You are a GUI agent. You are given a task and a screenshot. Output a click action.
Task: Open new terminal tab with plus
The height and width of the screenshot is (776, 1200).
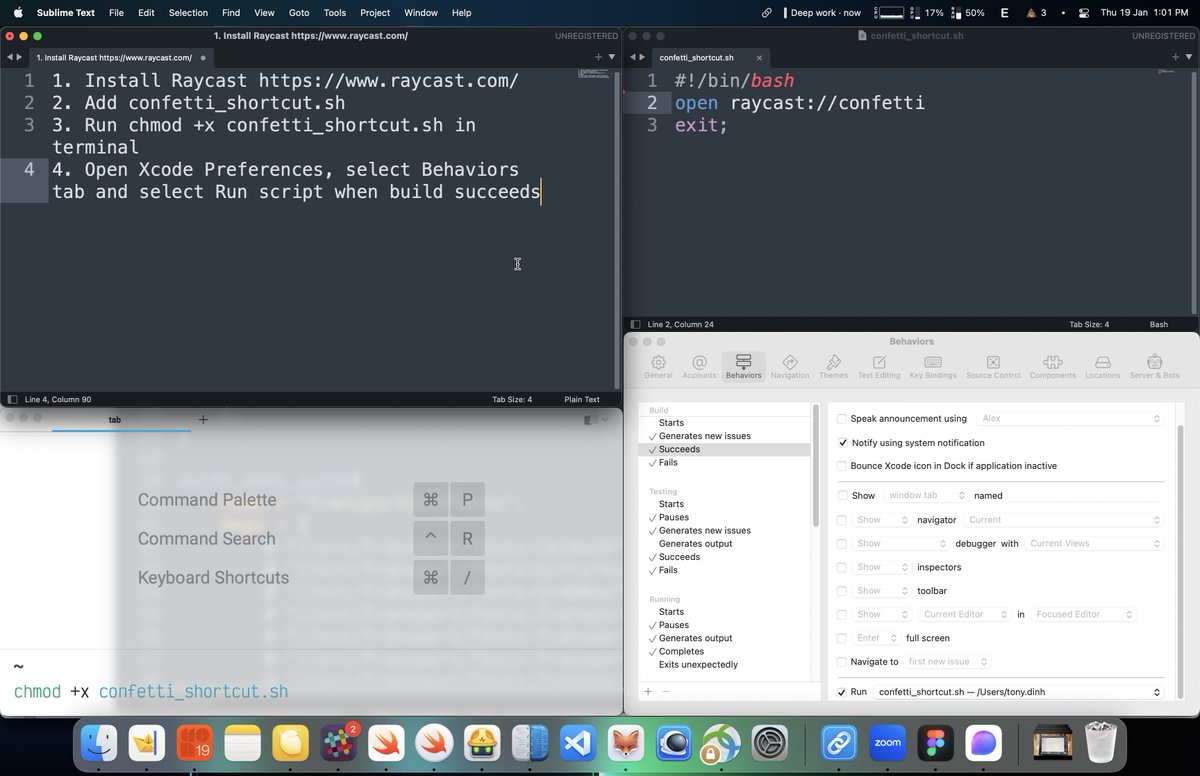point(203,420)
